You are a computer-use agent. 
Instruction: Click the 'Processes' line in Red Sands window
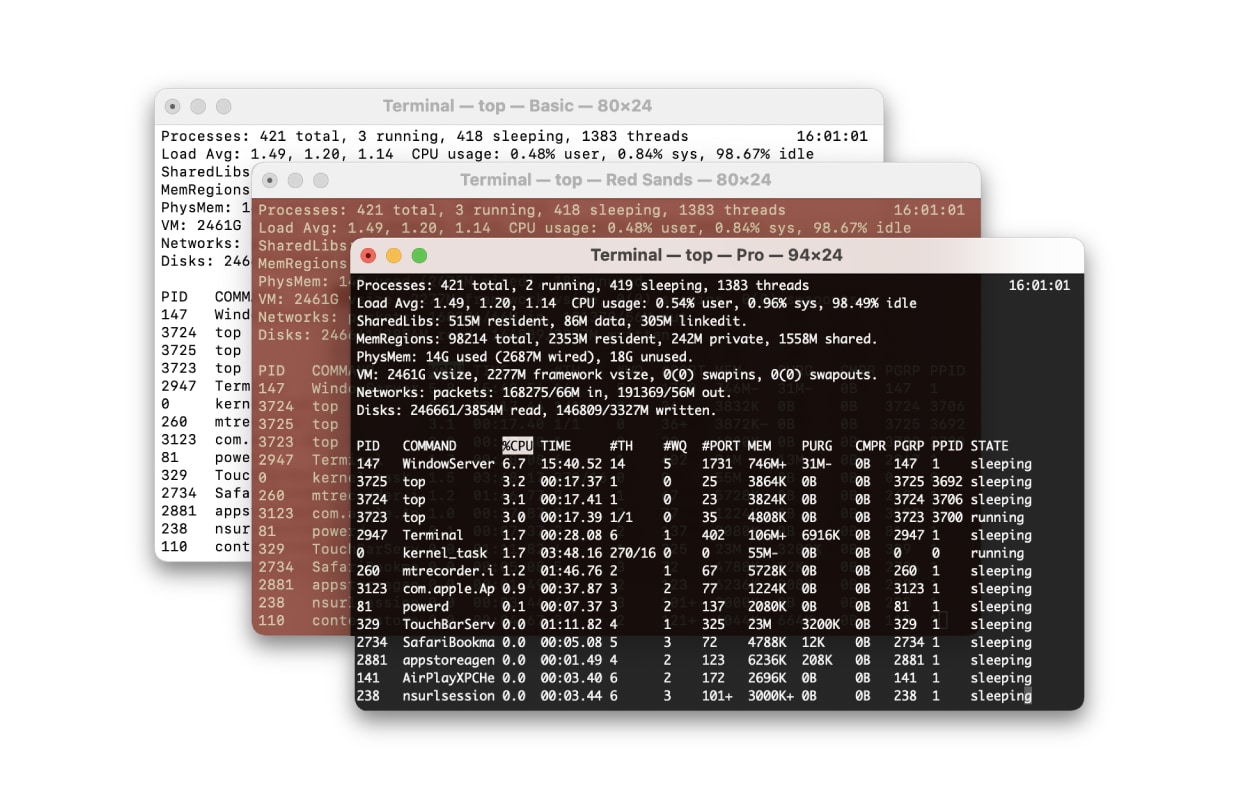pos(522,210)
